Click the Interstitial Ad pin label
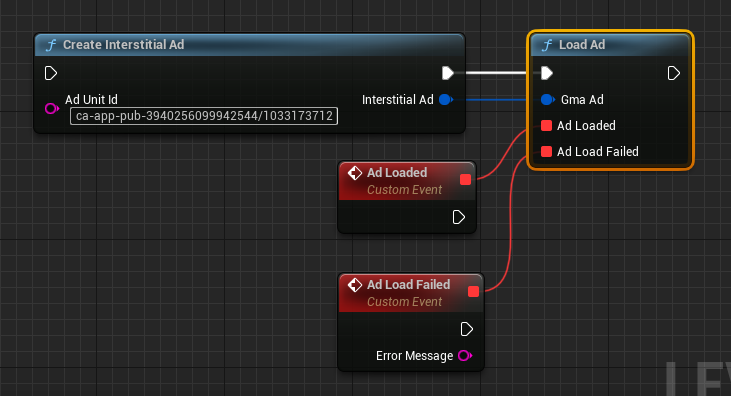Screen dimensions: 731x396 pos(398,100)
